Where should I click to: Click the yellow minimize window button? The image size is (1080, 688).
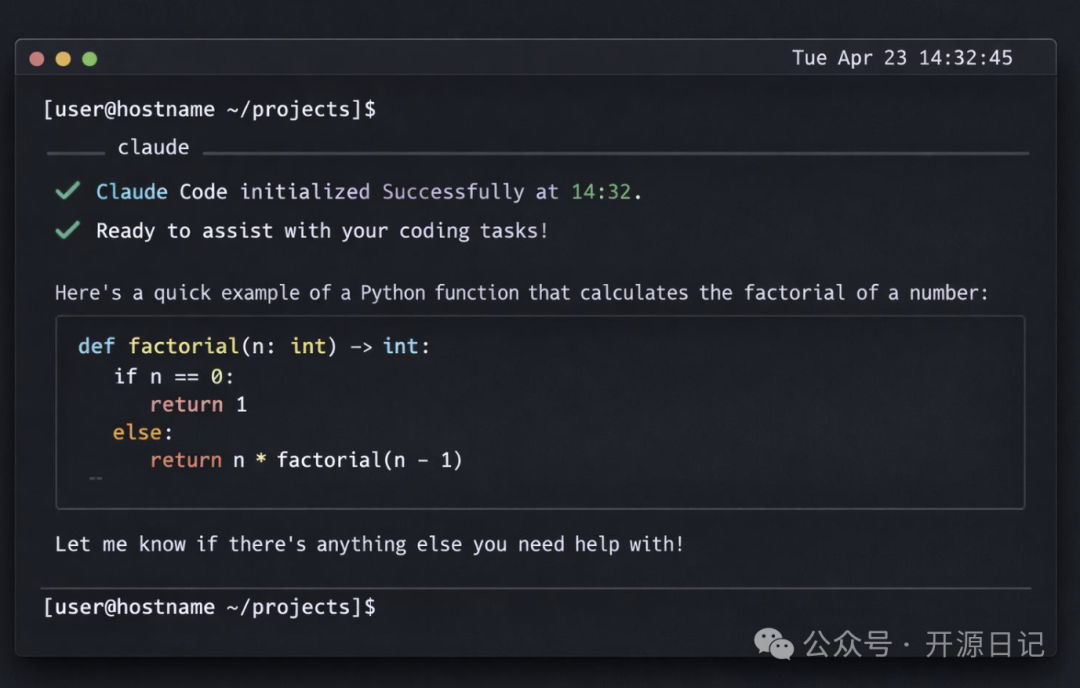pyautogui.click(x=63, y=59)
